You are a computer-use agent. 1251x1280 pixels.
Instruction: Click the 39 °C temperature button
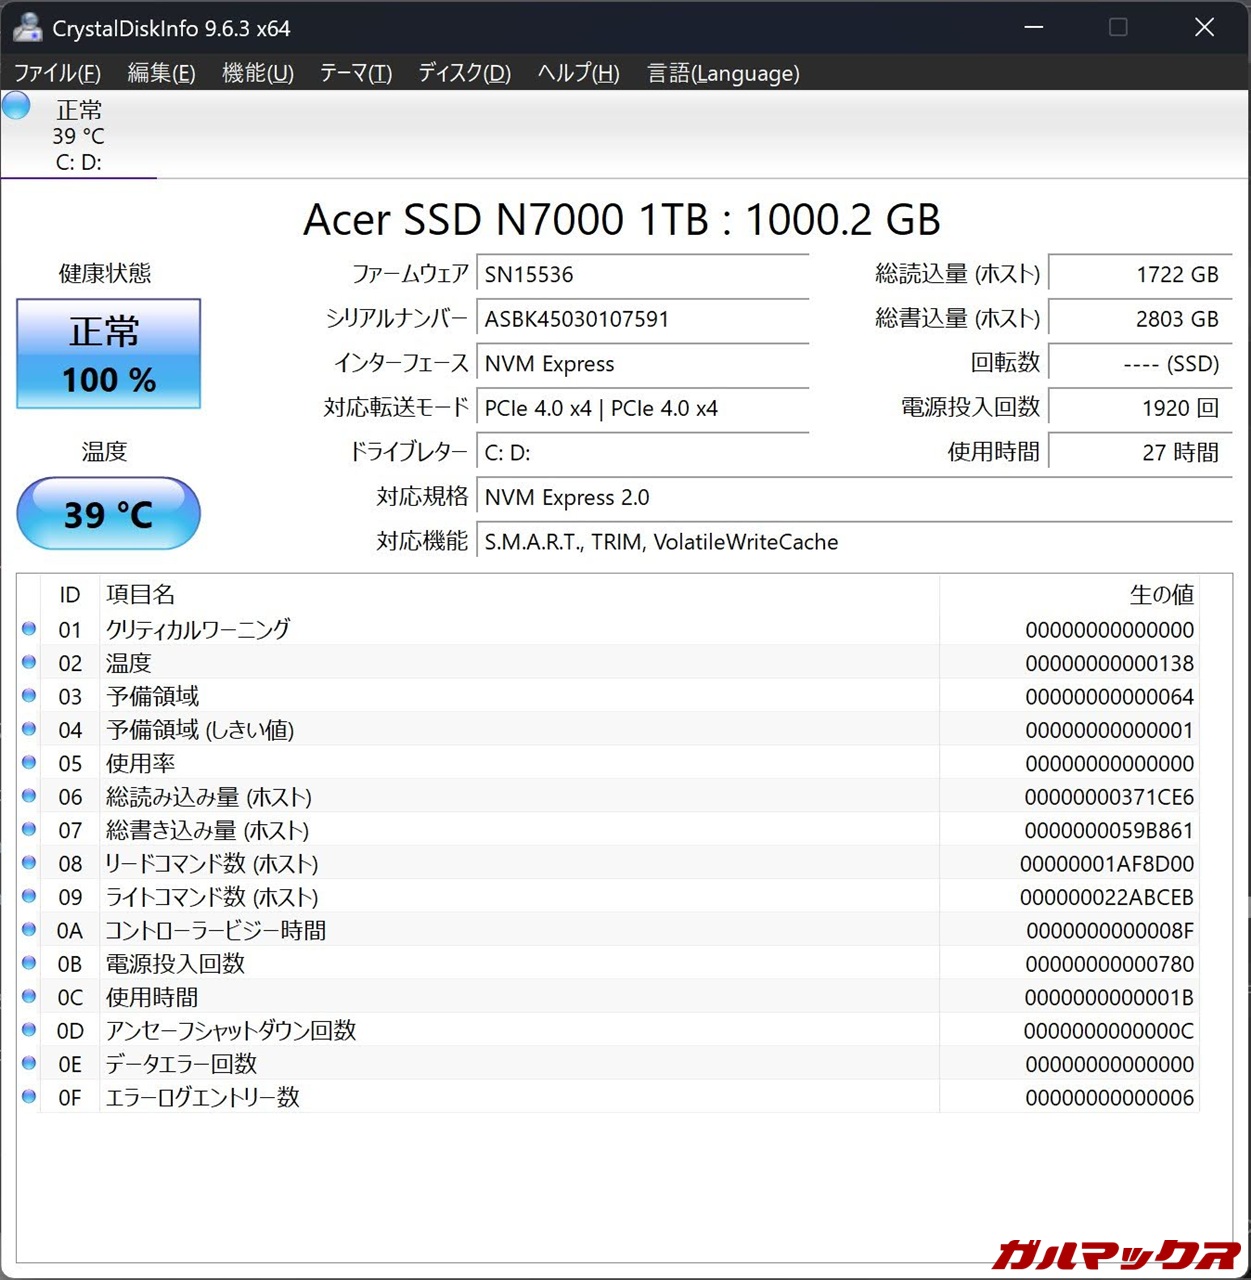[108, 514]
